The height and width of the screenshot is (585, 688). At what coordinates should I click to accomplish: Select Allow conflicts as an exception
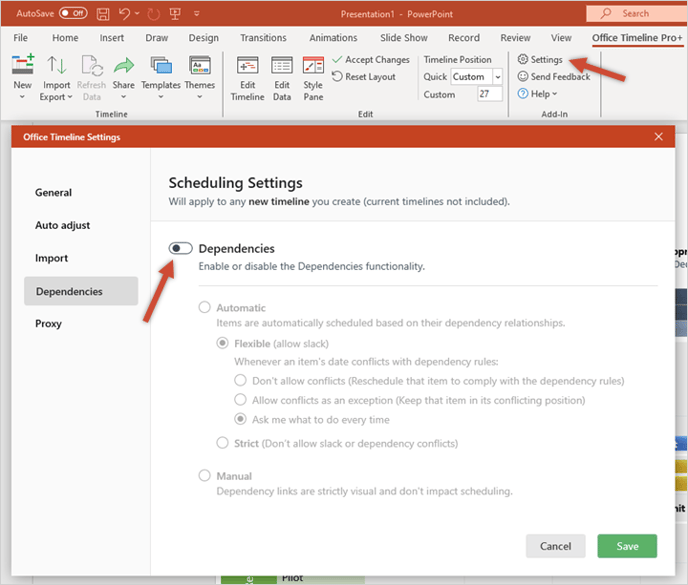click(x=240, y=399)
